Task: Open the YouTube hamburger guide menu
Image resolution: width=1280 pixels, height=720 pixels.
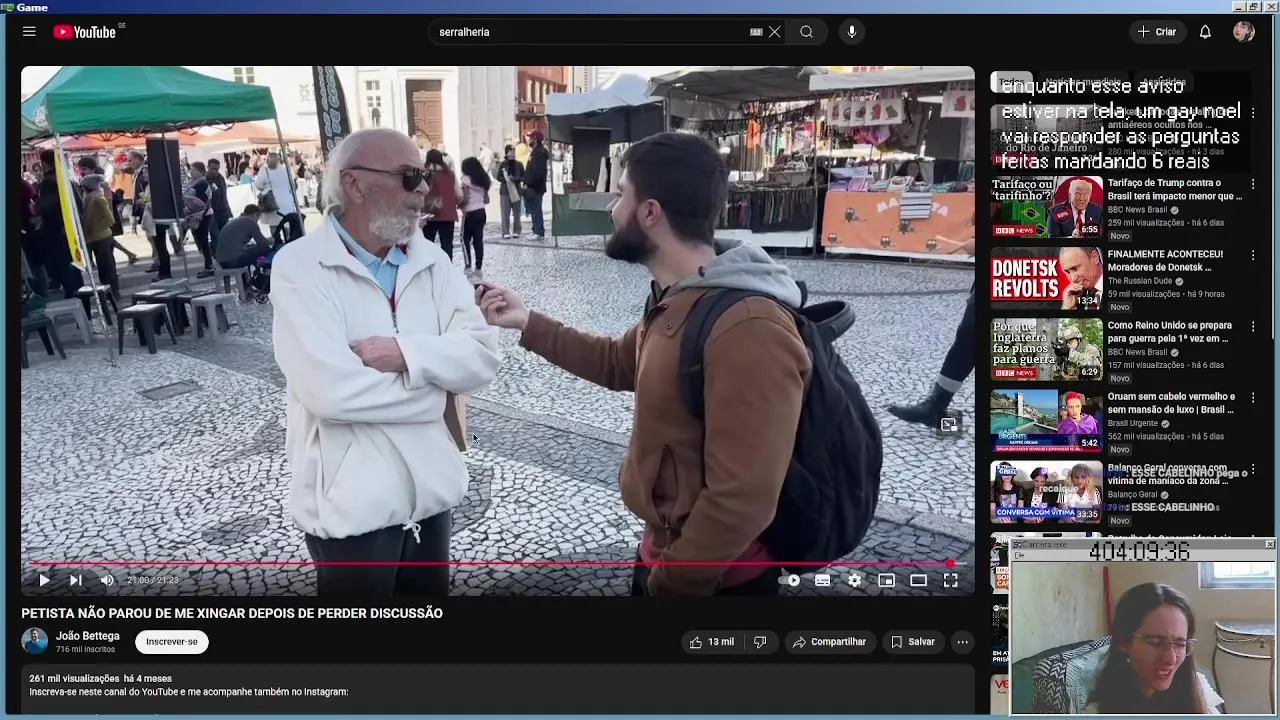Action: 29,32
